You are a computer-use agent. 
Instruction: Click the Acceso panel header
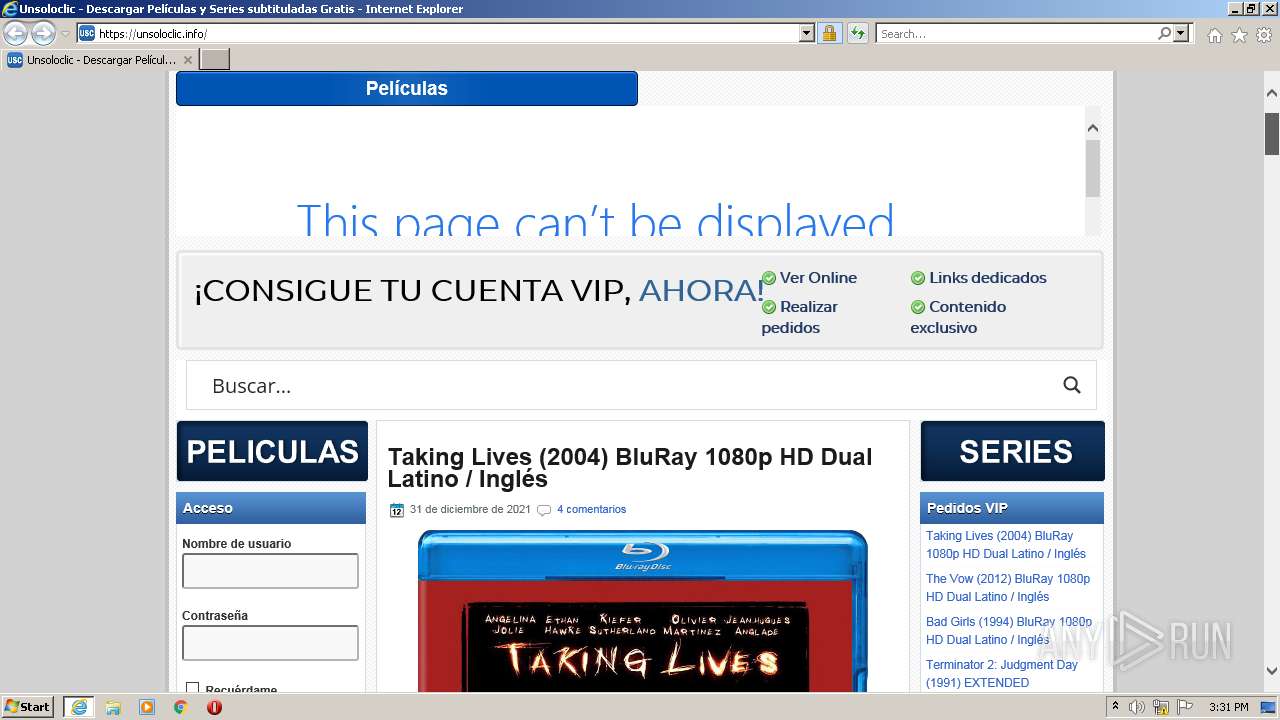coord(271,508)
